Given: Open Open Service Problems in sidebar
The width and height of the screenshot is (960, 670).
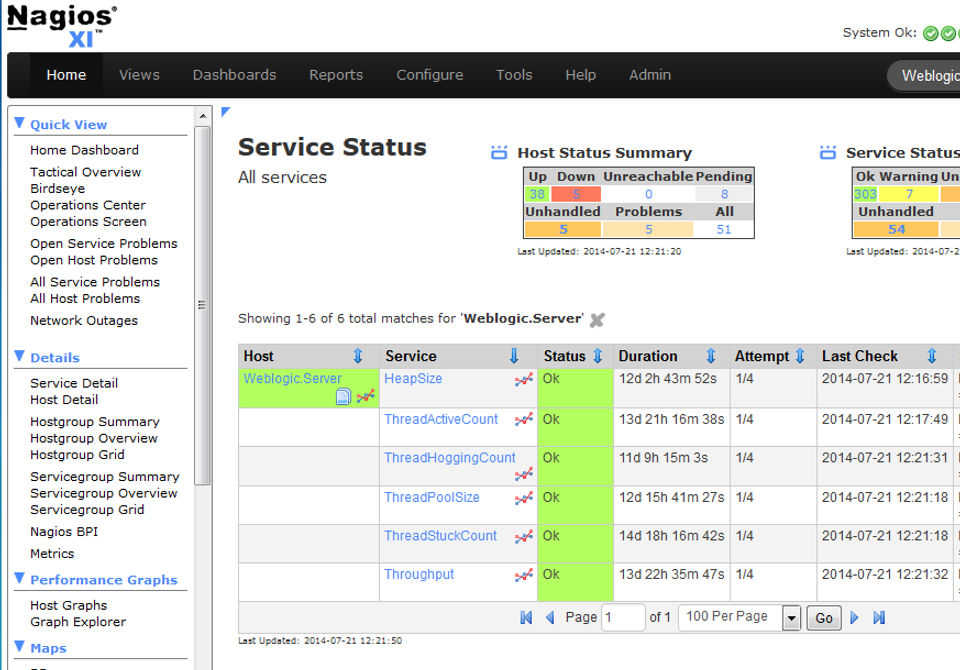Looking at the screenshot, I should click(x=104, y=244).
